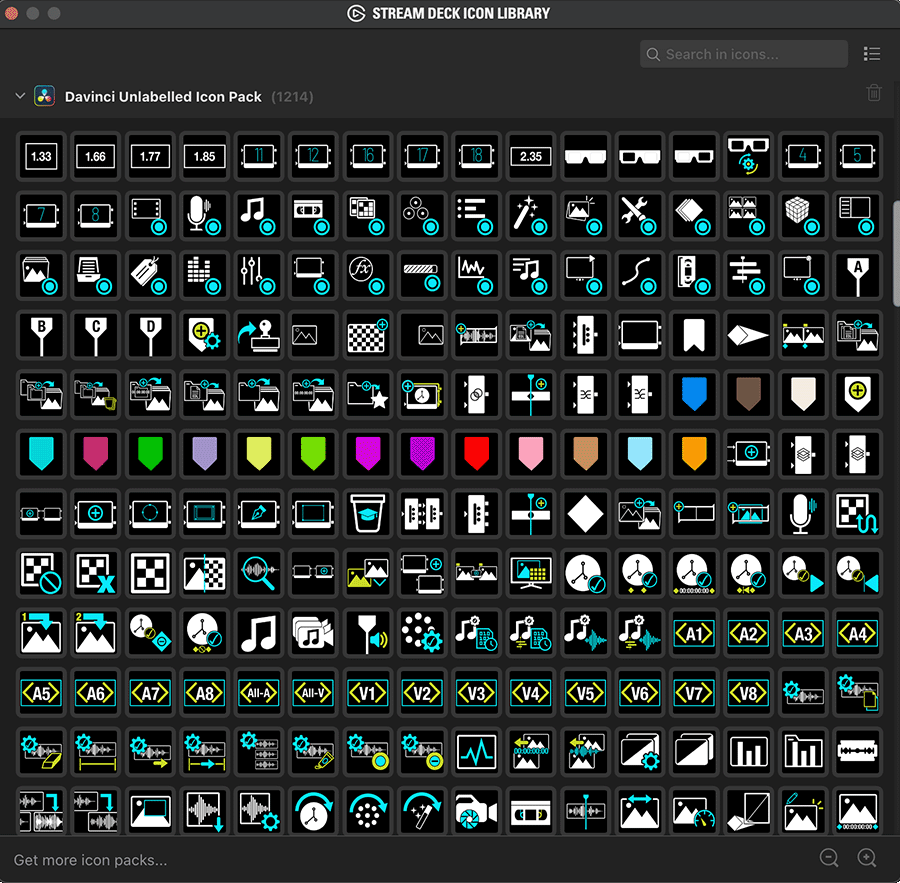Collapse the Davinci Unlabelled Icon Pack
Viewport: 900px width, 883px height.
click(20, 96)
